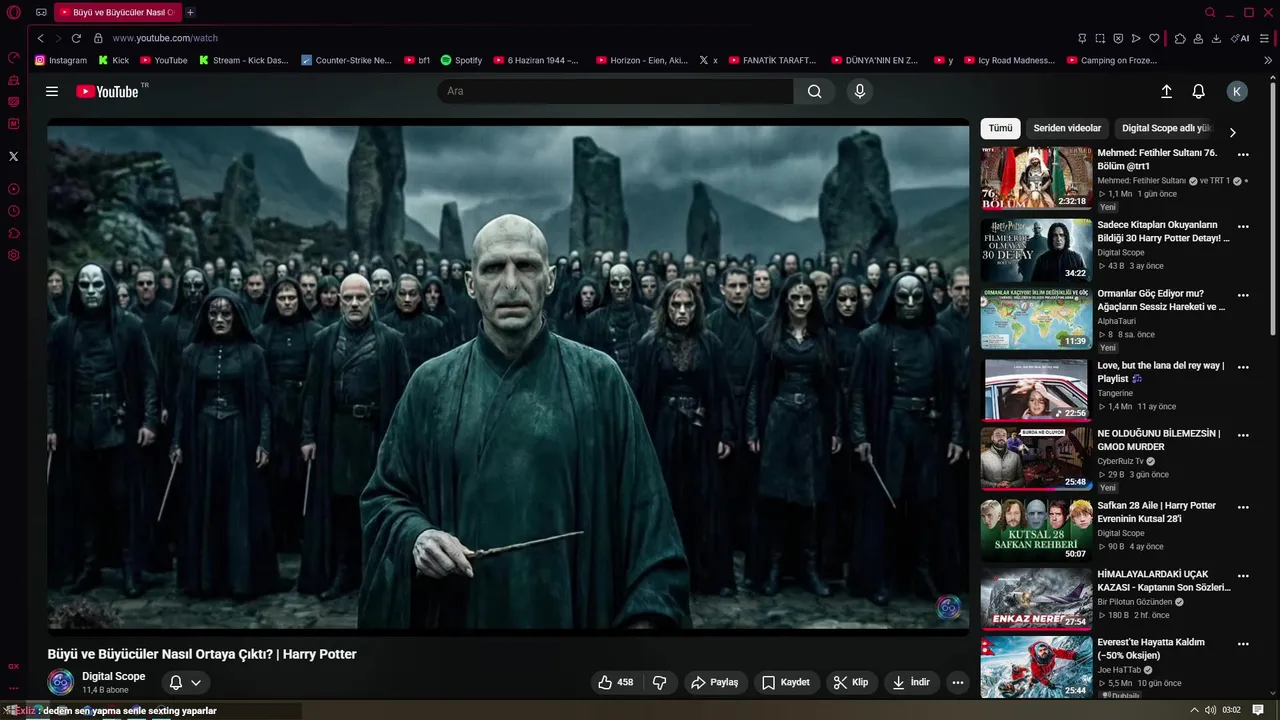Screen dimensions: 1280x720
Task: Open options for Ormanlar Göç Ediyor video
Action: pos(1243,296)
